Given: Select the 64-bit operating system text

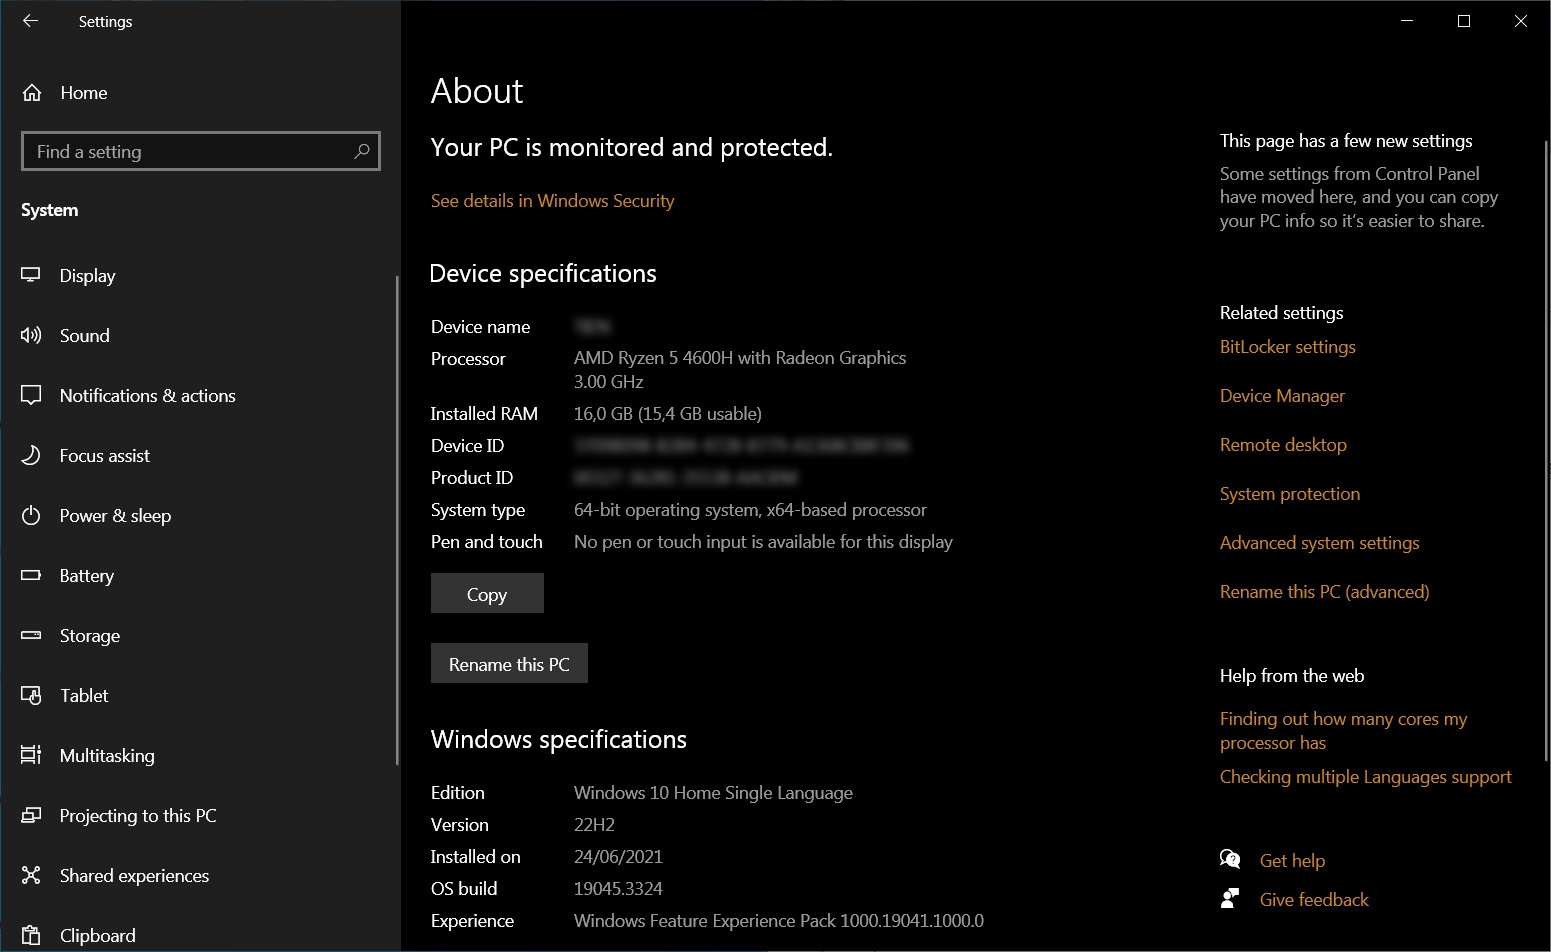Looking at the screenshot, I should (750, 510).
